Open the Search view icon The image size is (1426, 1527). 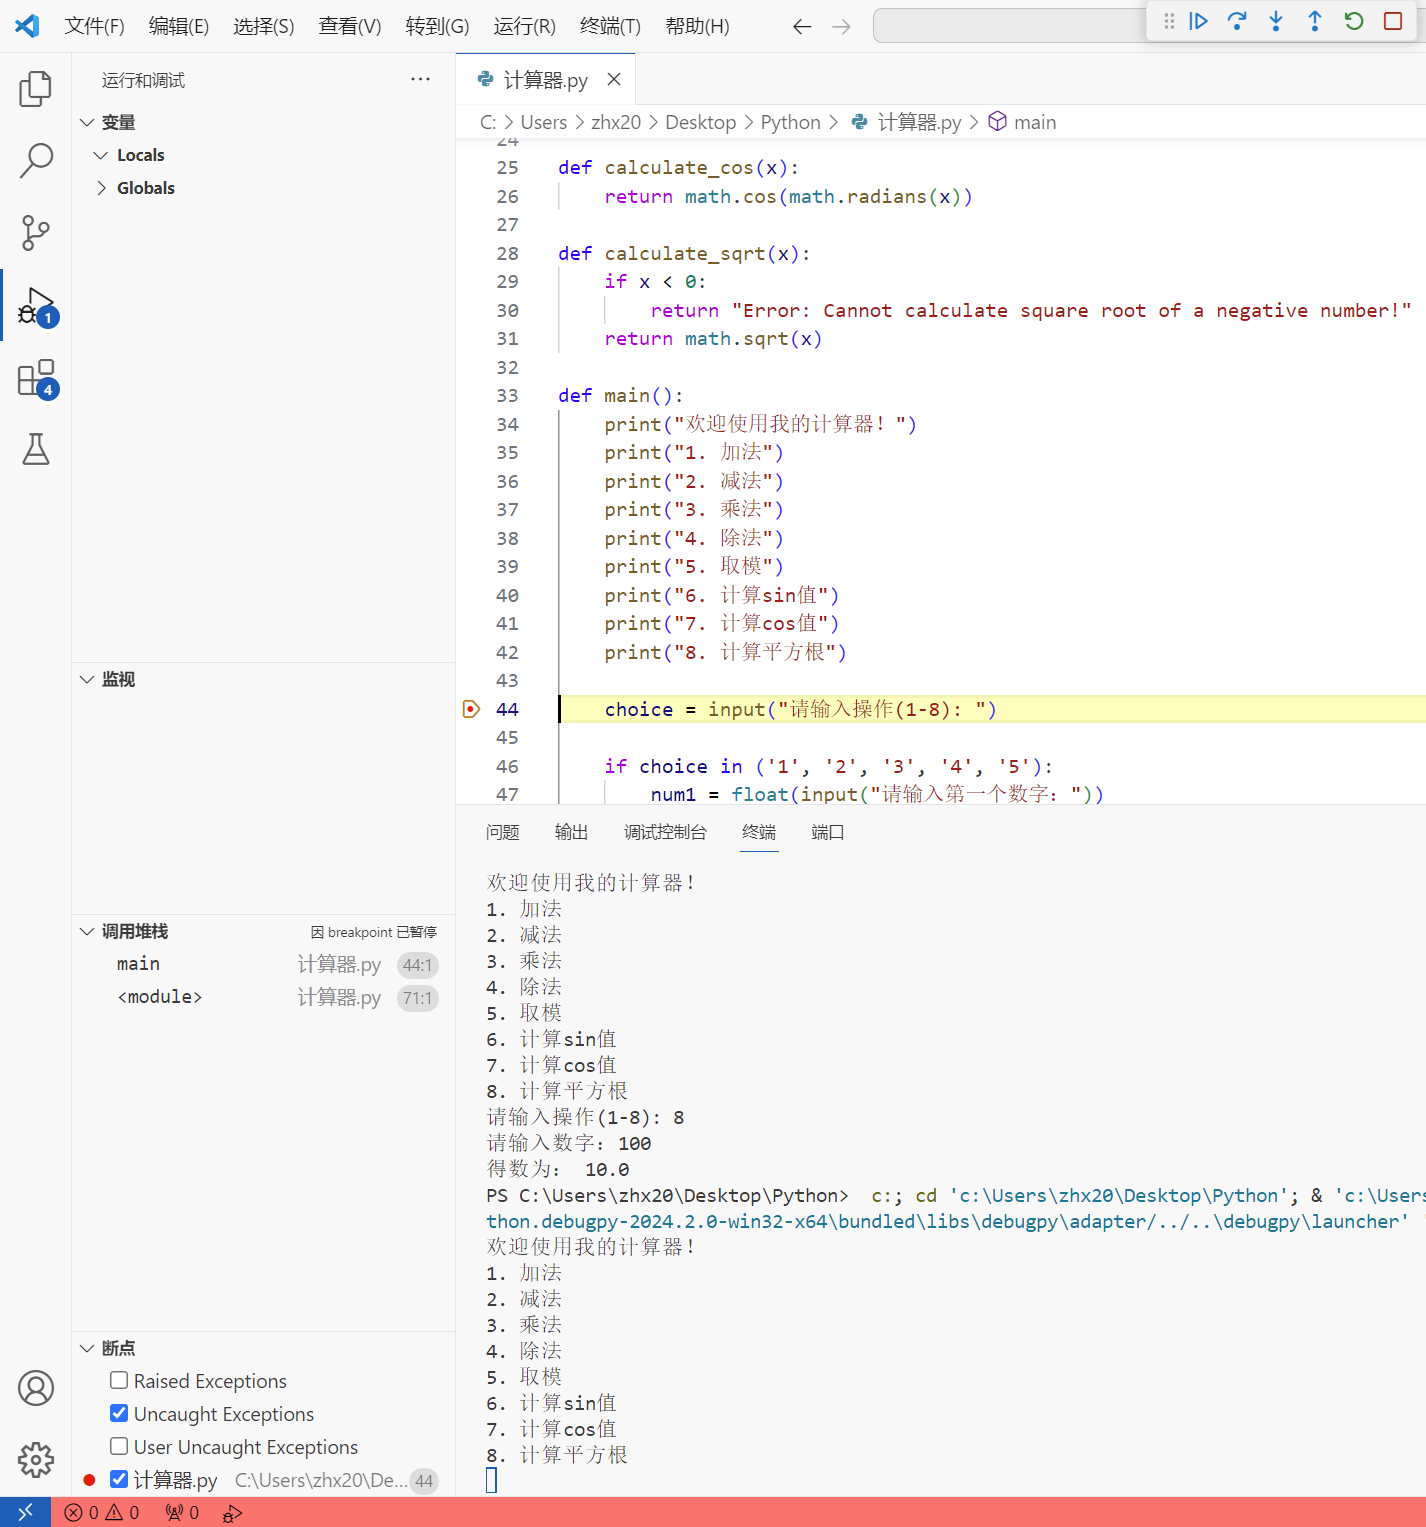pos(35,160)
